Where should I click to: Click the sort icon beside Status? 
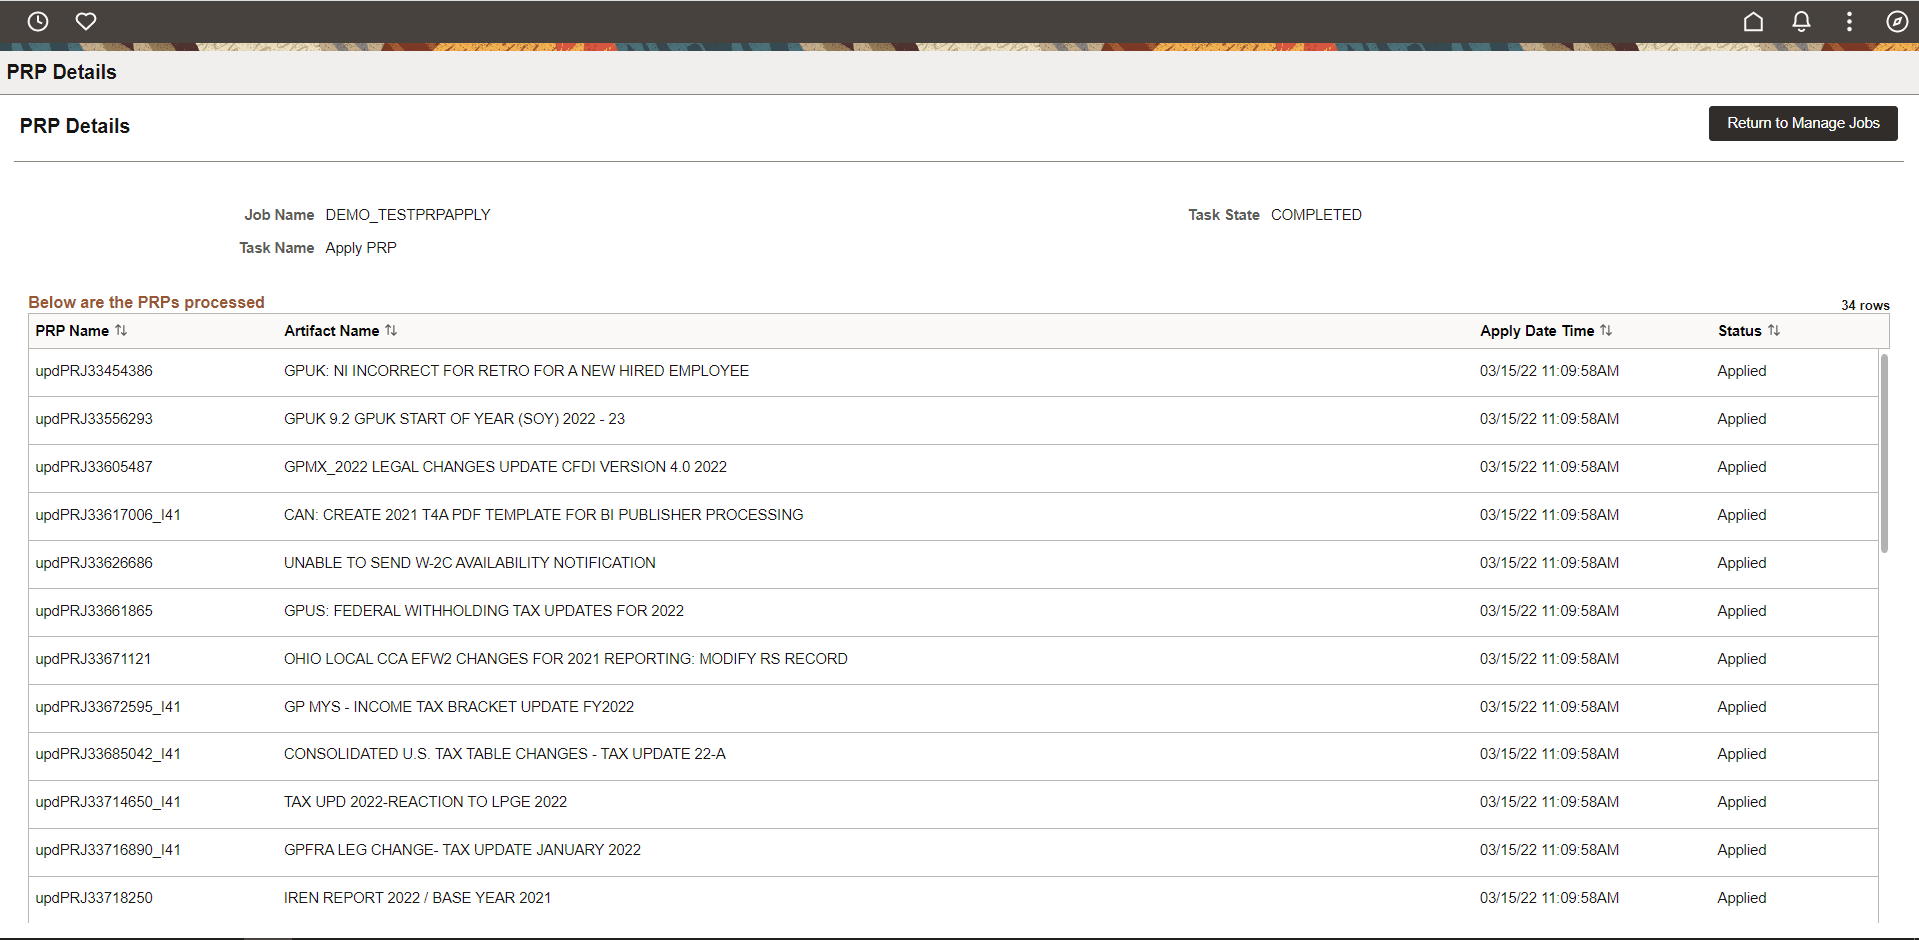pos(1776,330)
